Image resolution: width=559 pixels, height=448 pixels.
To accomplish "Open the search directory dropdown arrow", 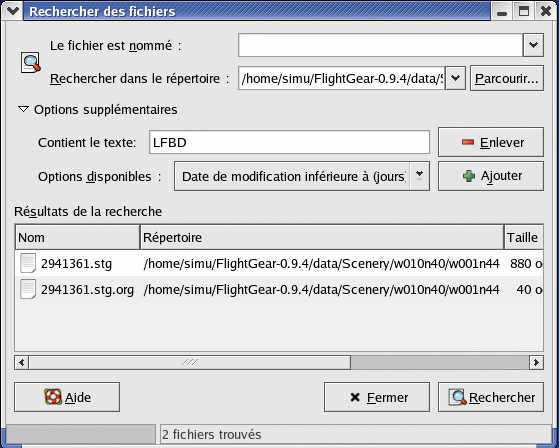I will point(455,78).
